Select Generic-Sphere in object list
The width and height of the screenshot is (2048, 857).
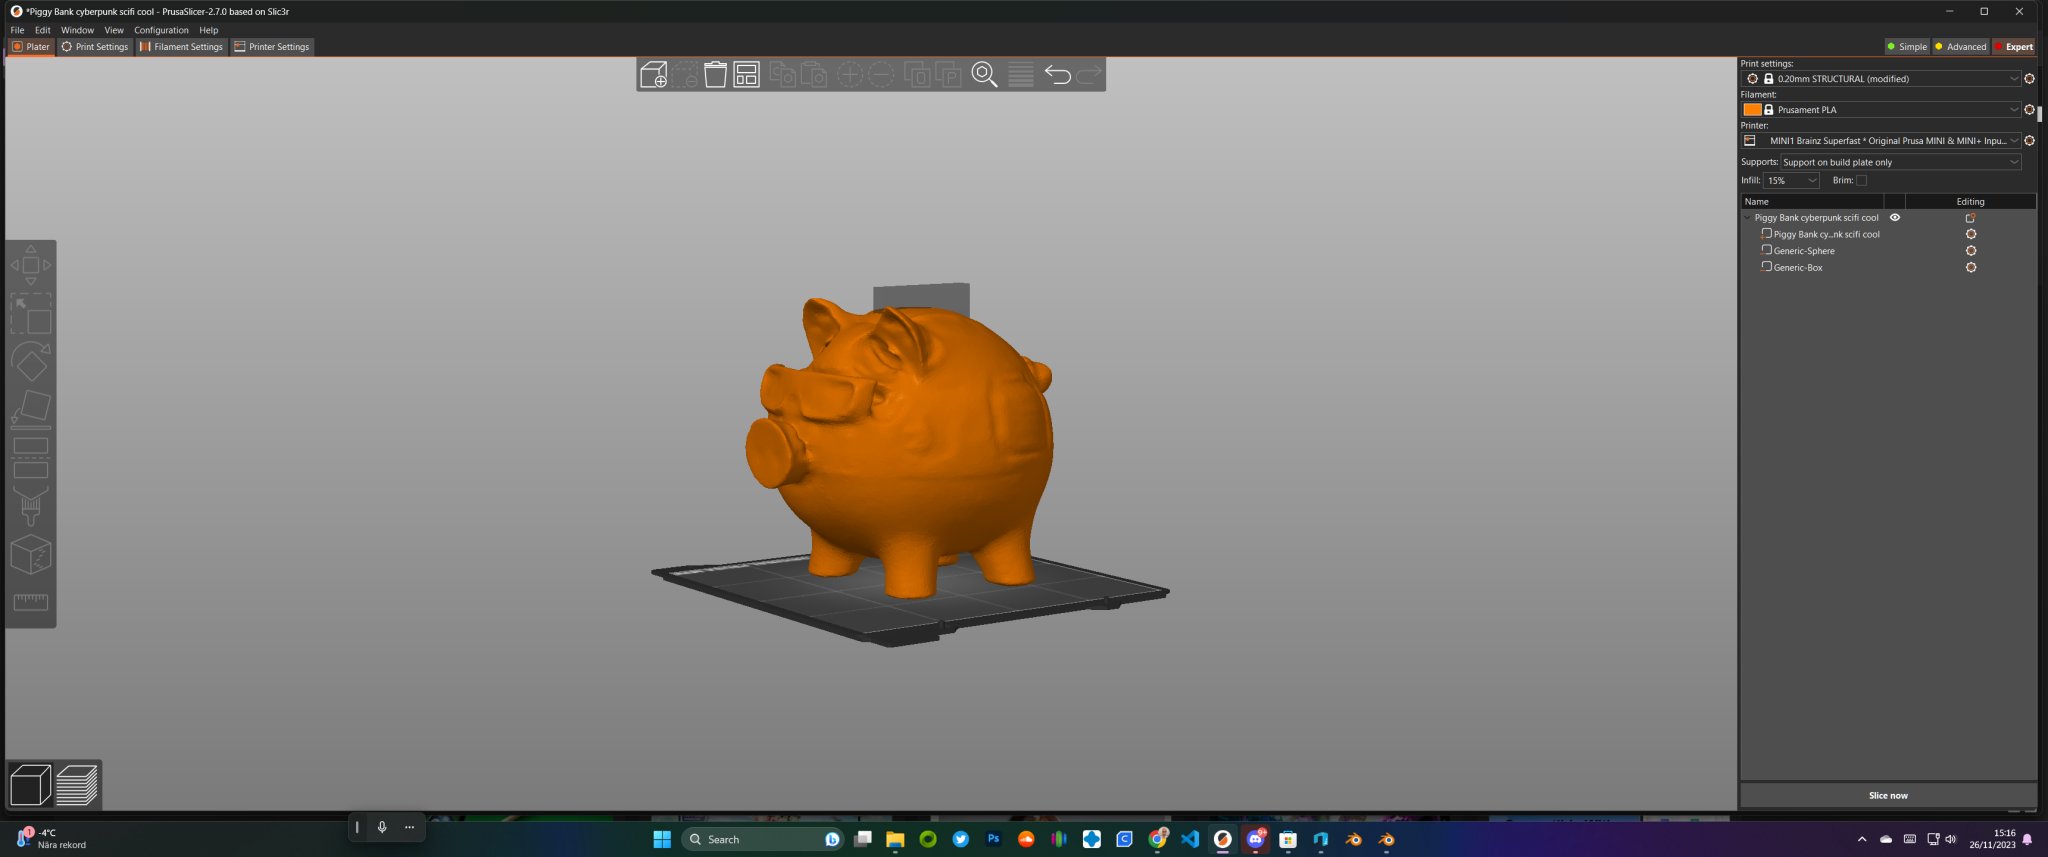1803,251
